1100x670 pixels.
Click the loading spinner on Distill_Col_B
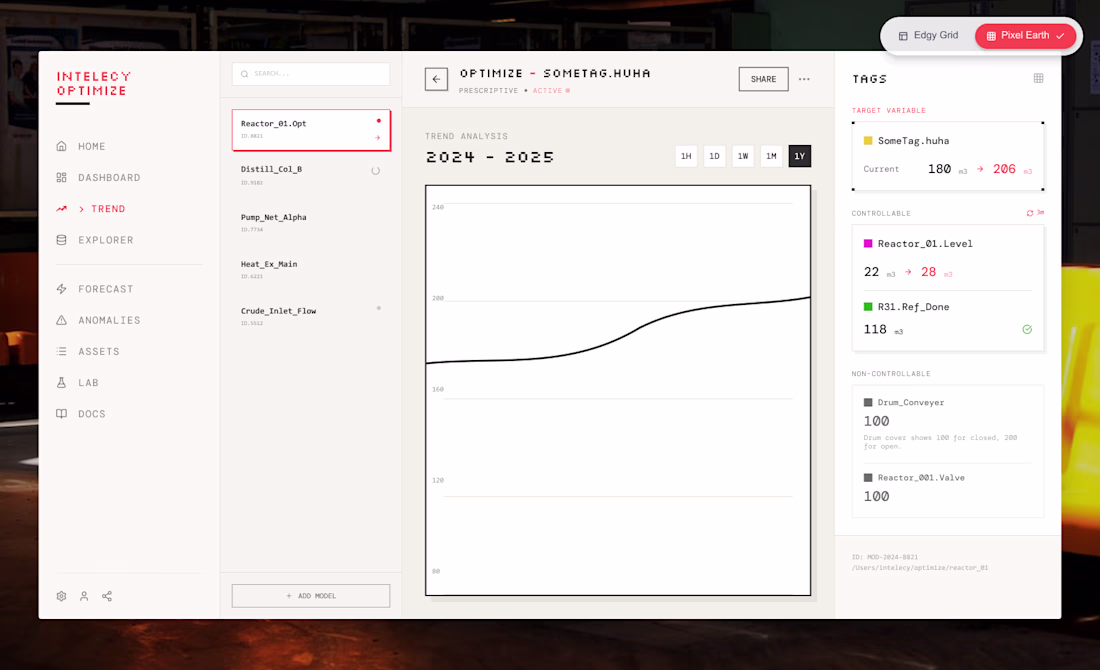375,170
